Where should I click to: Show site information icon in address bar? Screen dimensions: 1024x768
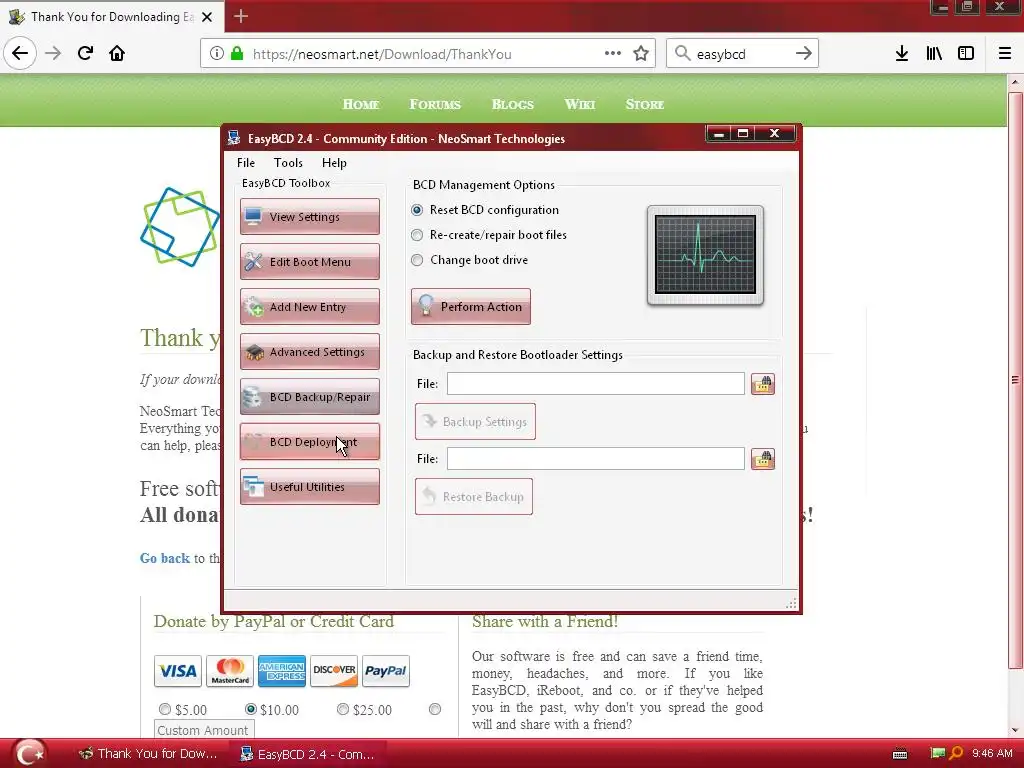click(x=217, y=54)
